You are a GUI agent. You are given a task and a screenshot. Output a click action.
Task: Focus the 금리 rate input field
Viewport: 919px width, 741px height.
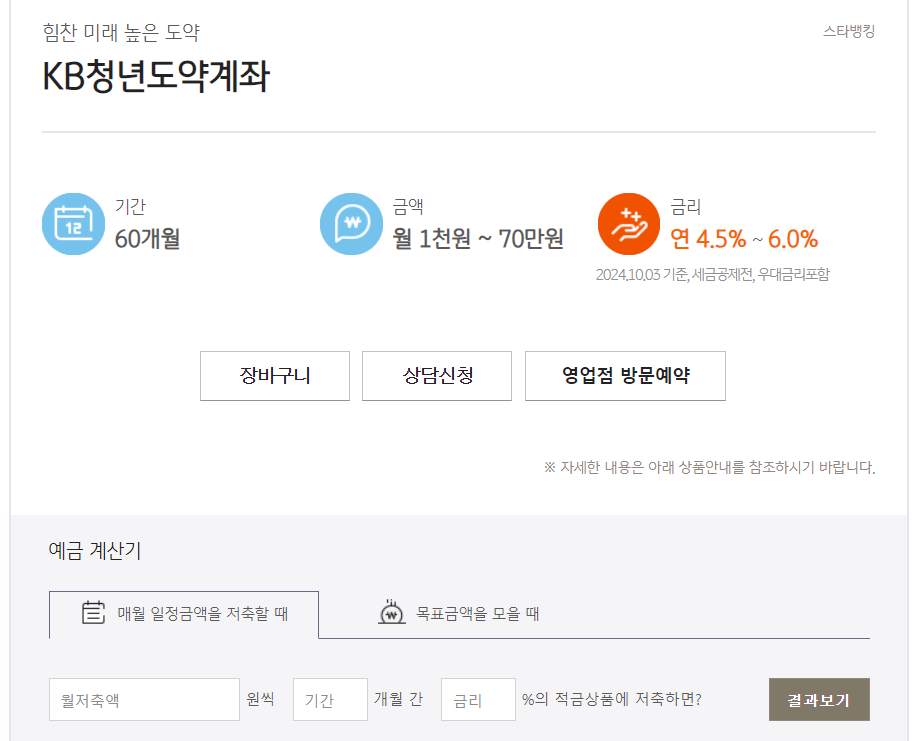pyautogui.click(x=478, y=699)
